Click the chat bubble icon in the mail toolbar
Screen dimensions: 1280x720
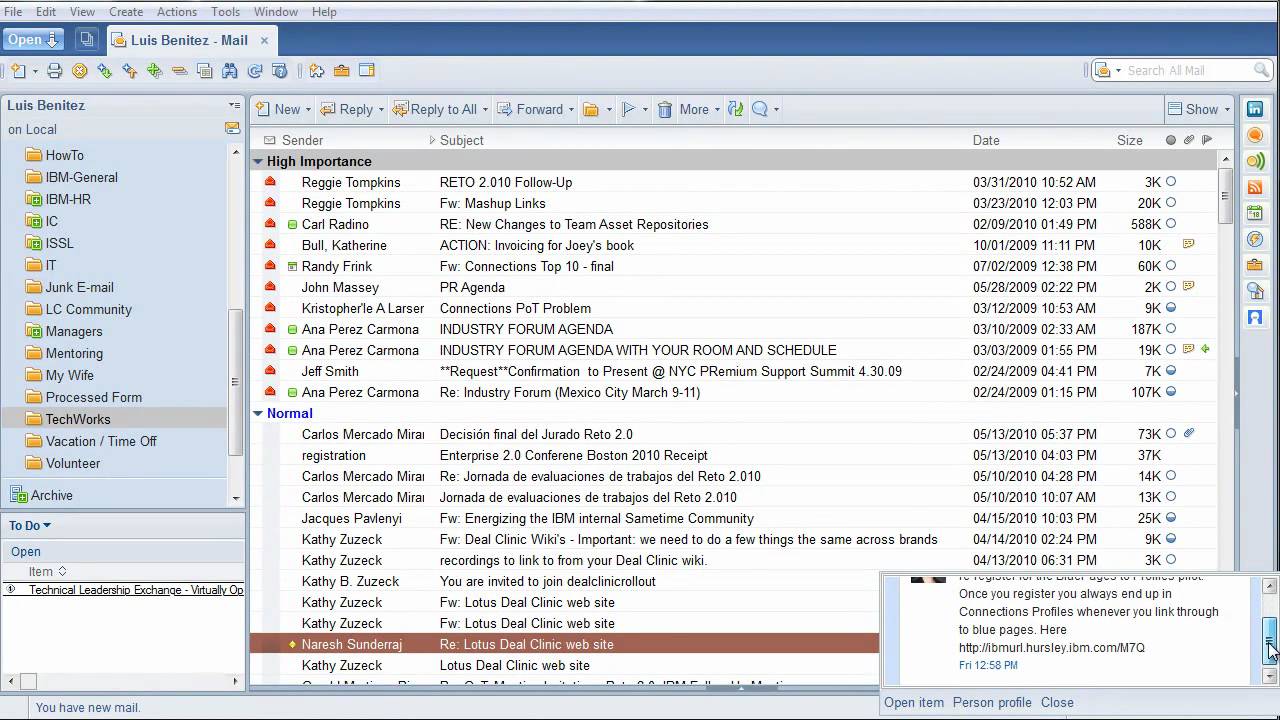pos(760,110)
